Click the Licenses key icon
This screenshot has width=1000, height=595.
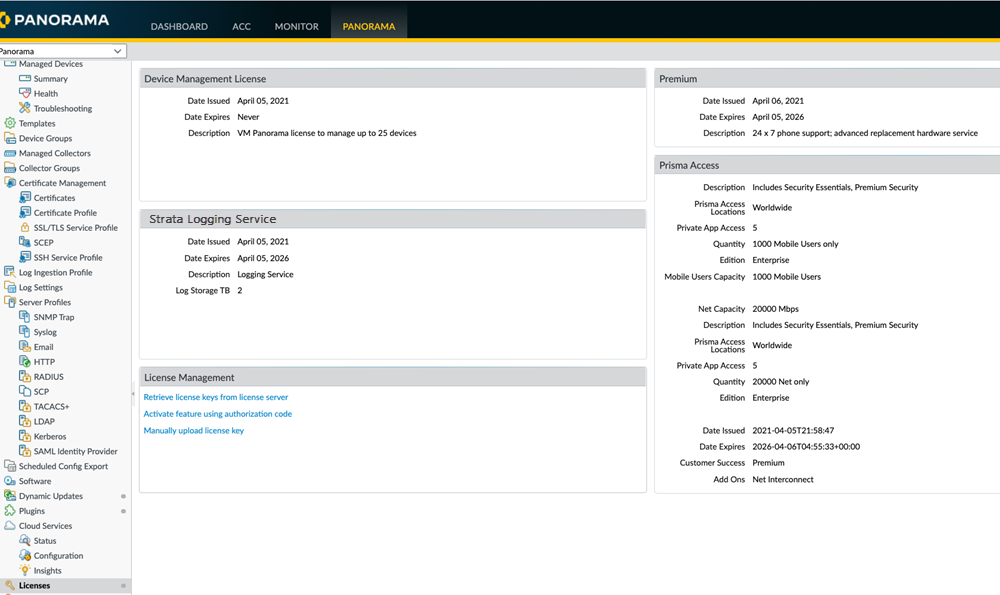pos(10,586)
